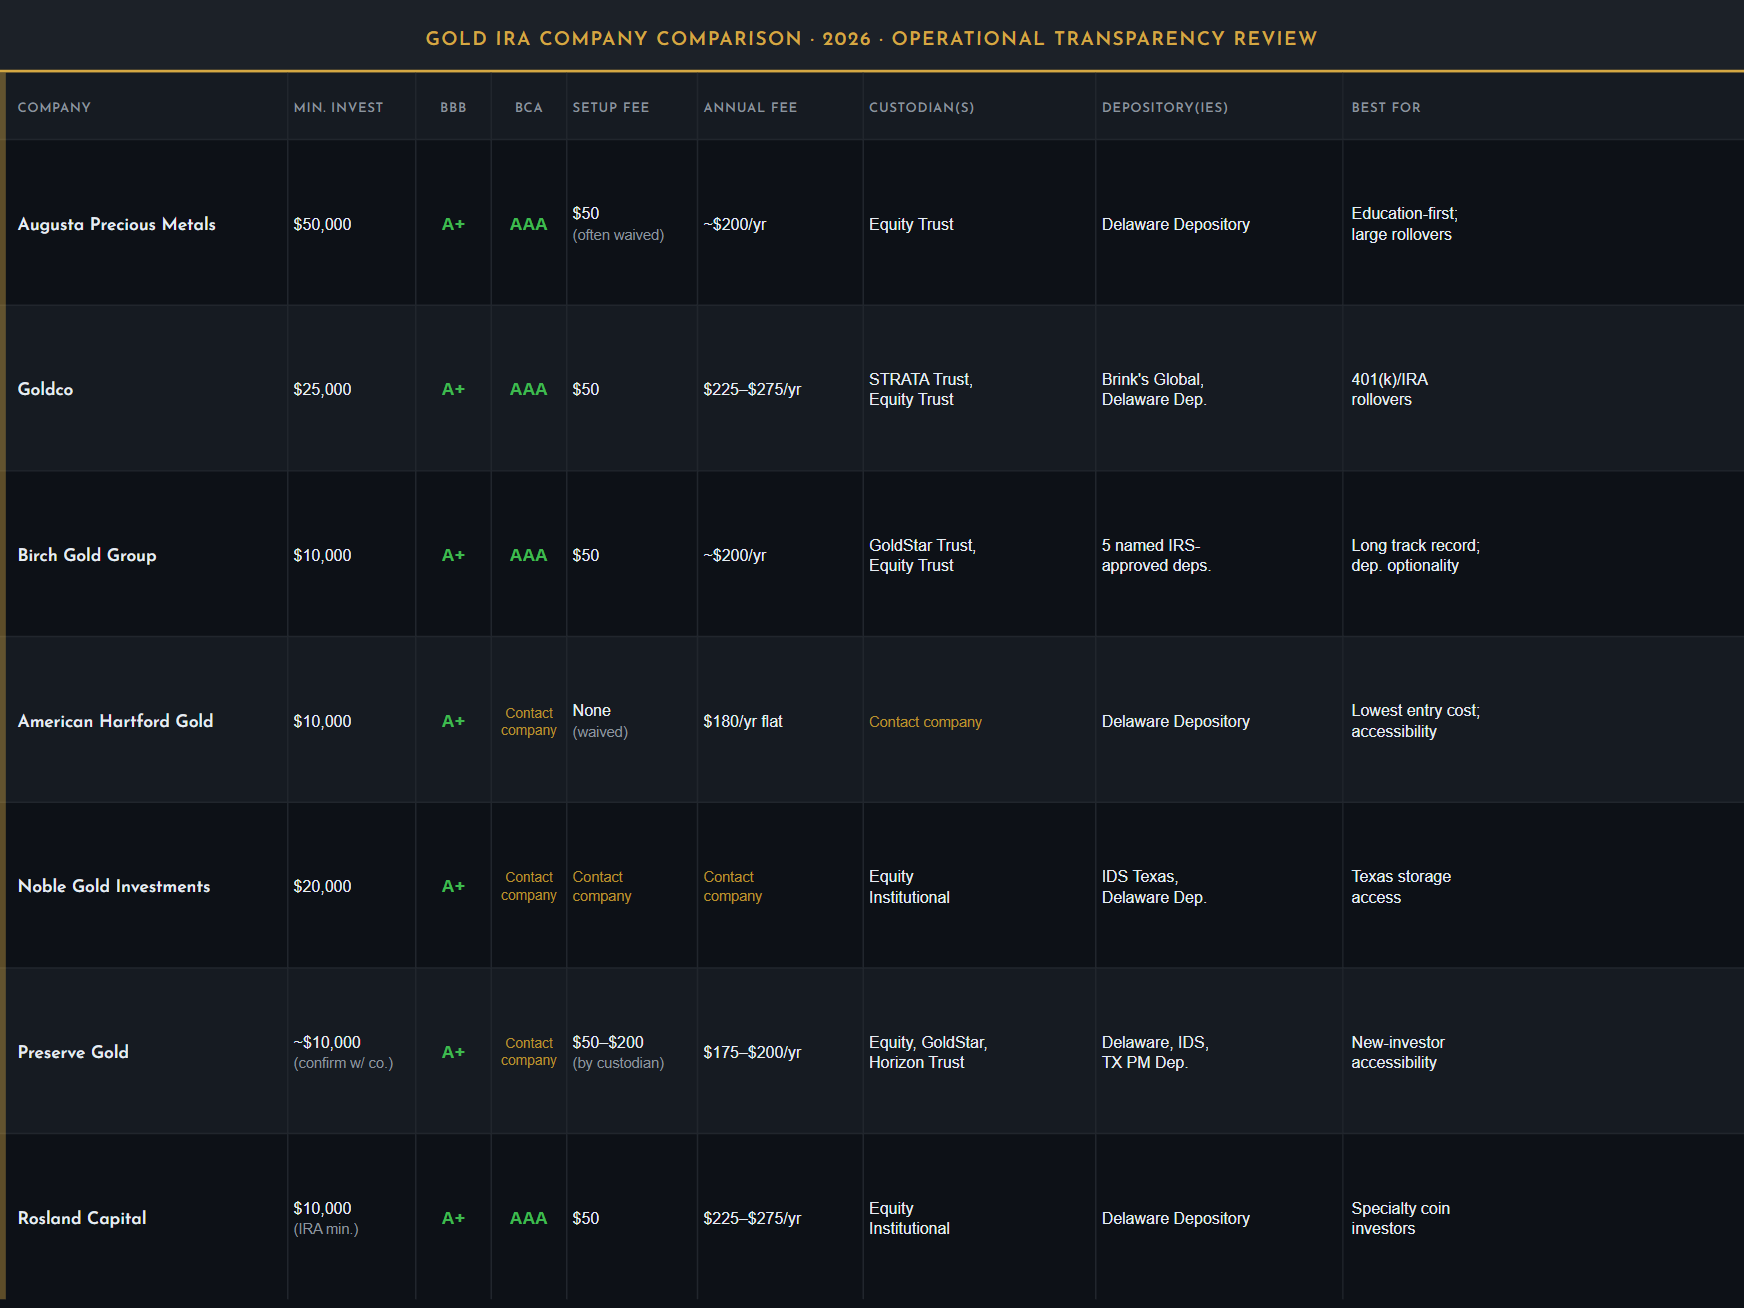Click Noble Gold's Equity Institutional custodian
1744x1308 pixels.
click(x=909, y=886)
